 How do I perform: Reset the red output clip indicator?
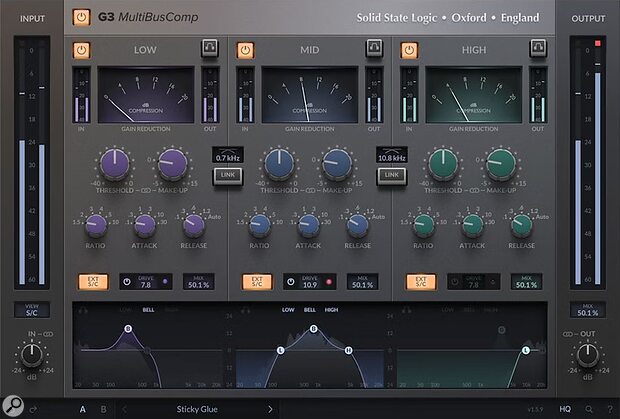click(x=597, y=43)
